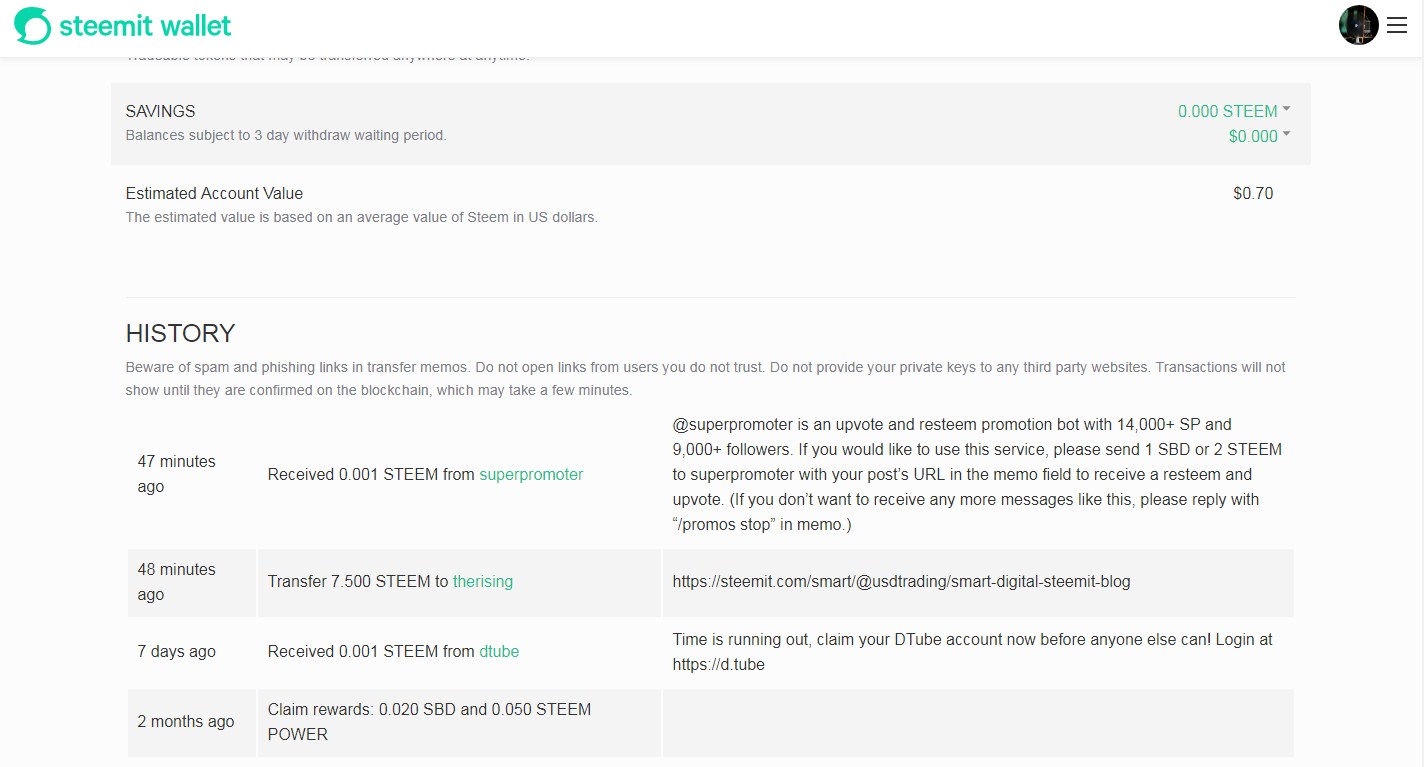The height and width of the screenshot is (767, 1424).
Task: Select 'Received 0.001 STEEM from' text before superpromoter
Action: [x=371, y=474]
